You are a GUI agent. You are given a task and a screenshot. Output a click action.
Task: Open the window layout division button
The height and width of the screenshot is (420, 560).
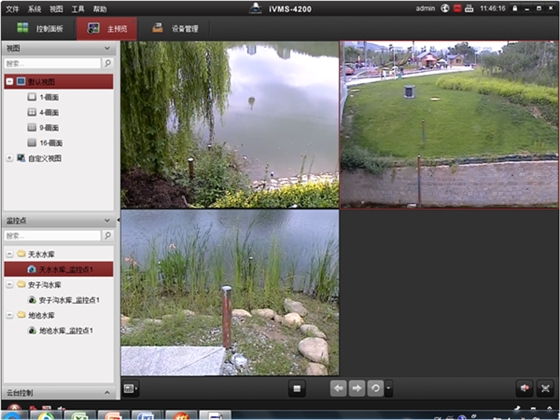(x=130, y=389)
